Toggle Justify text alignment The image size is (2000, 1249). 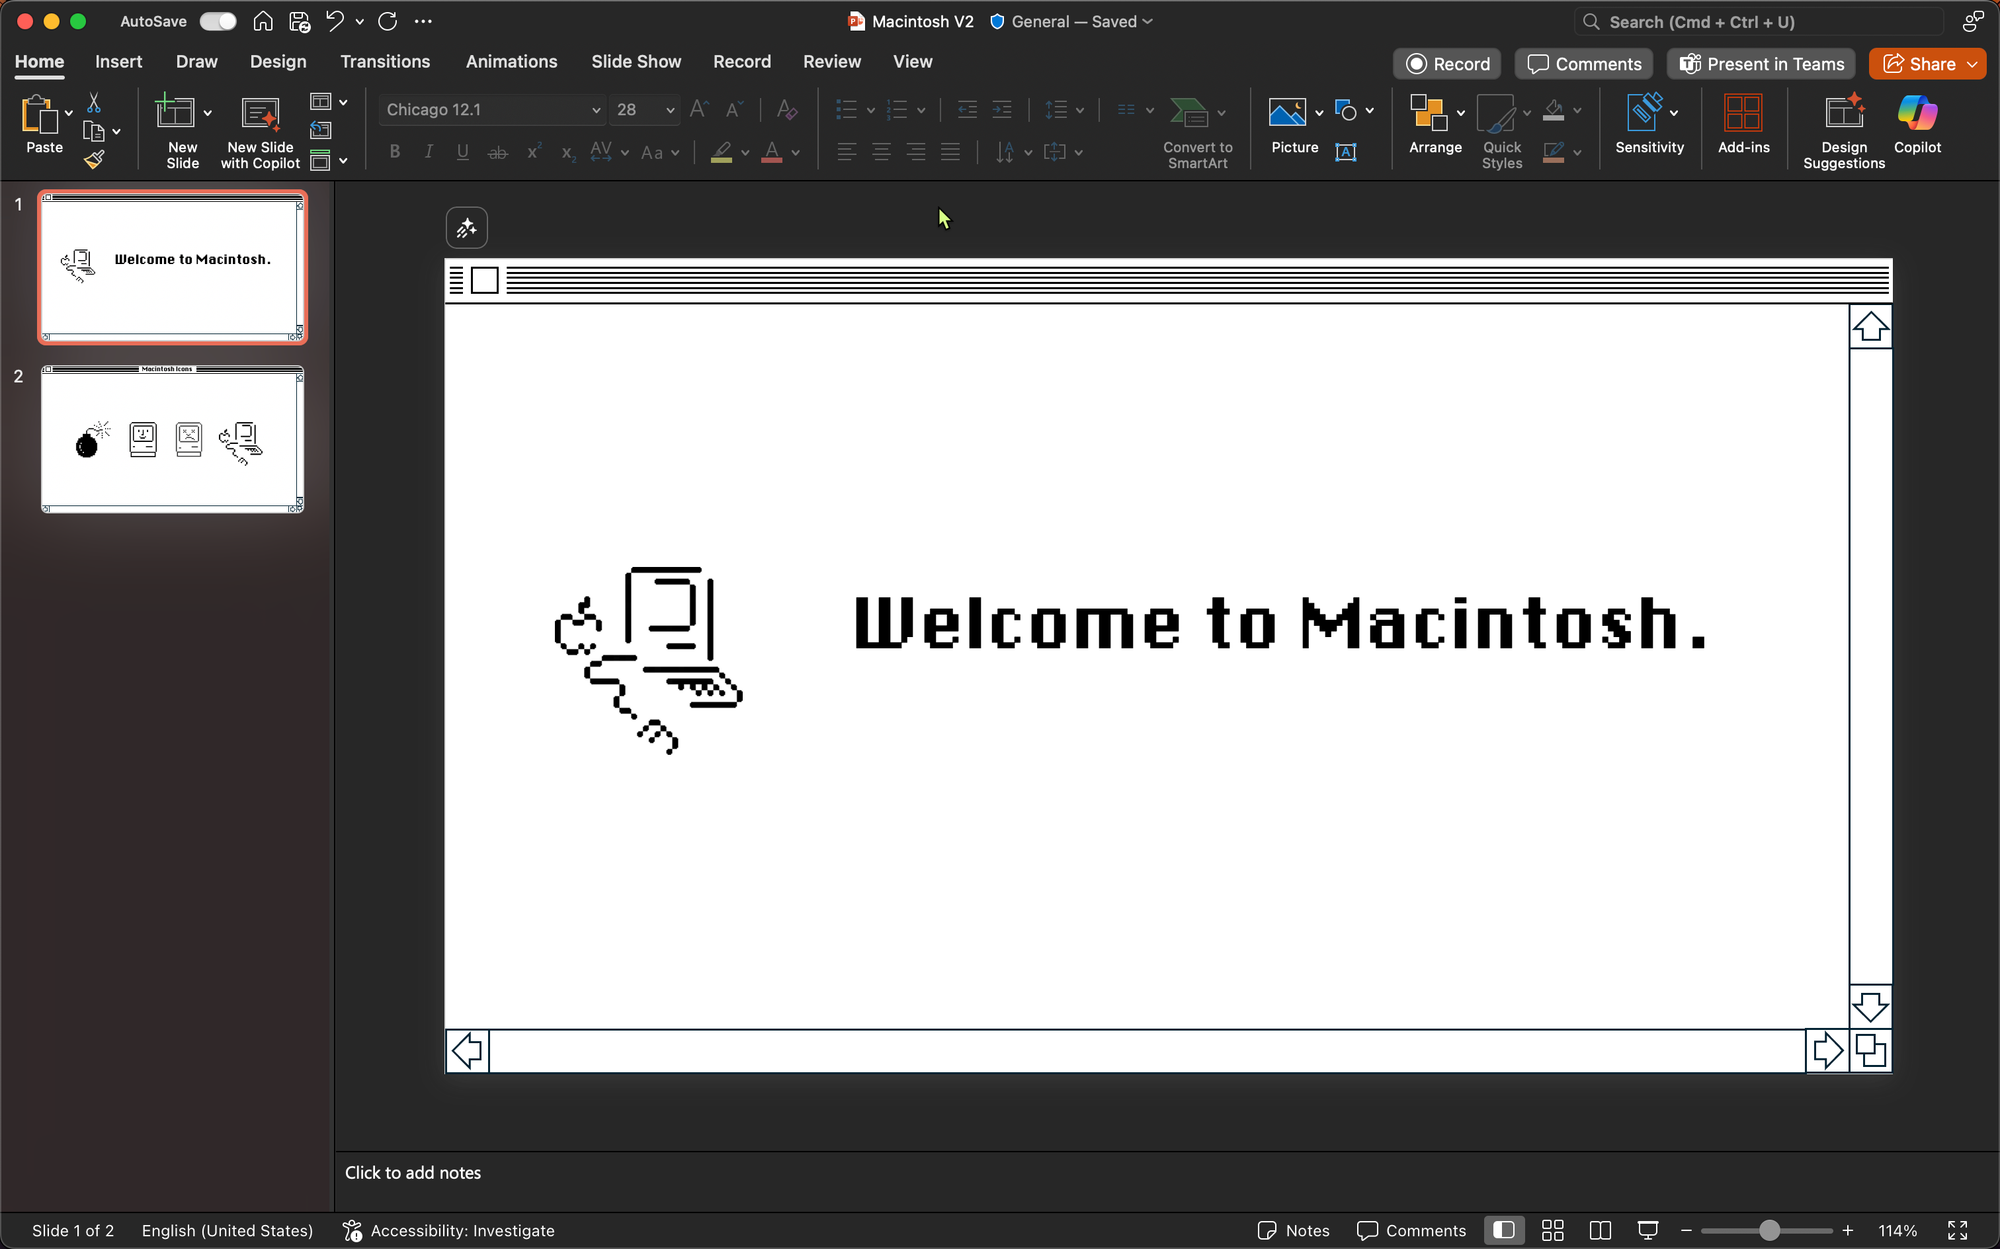[950, 152]
